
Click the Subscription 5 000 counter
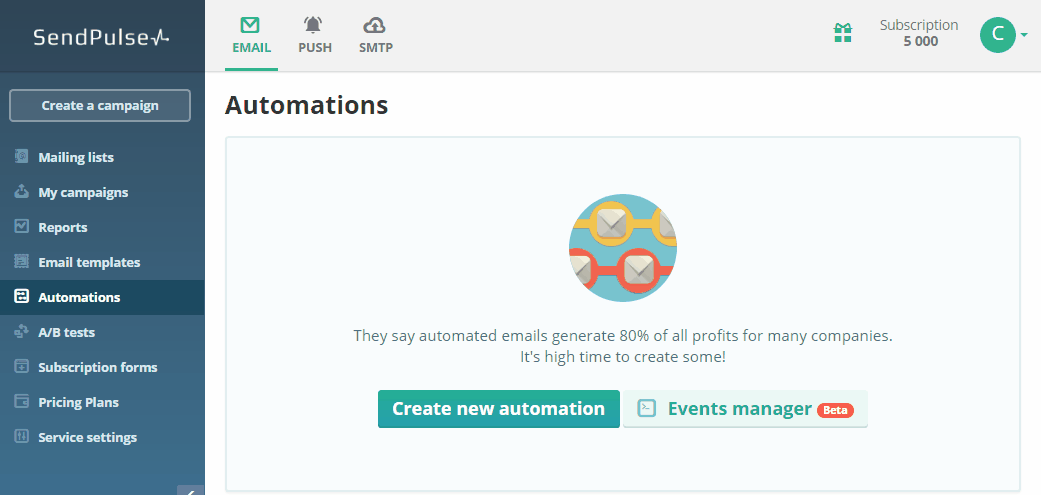coord(919,34)
